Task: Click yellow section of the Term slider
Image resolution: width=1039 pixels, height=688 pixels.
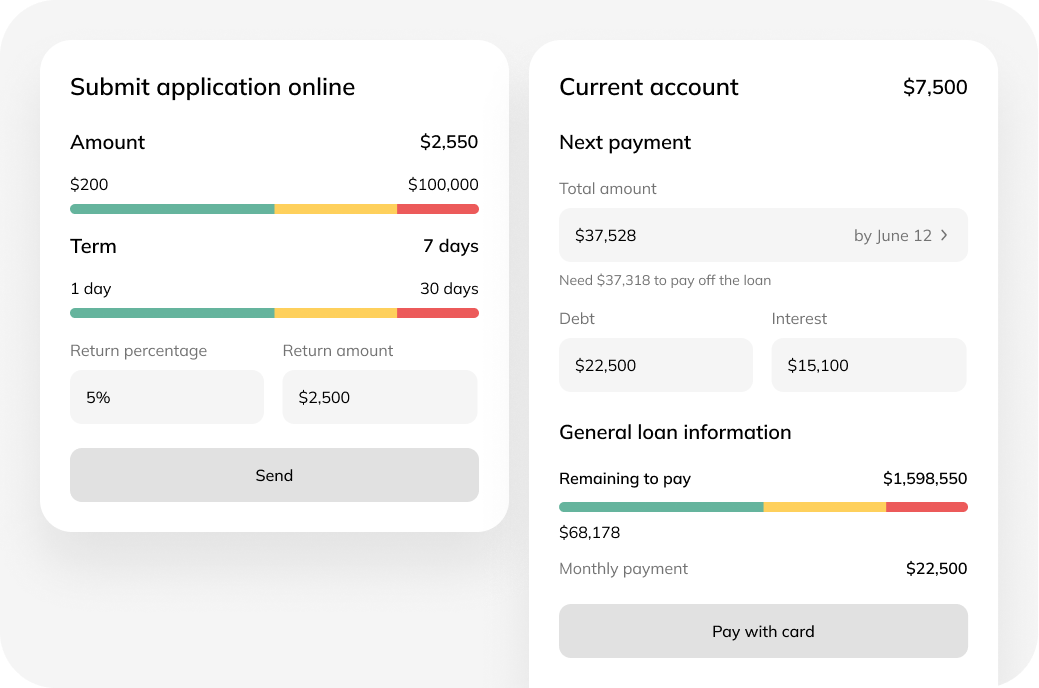Action: 336,313
